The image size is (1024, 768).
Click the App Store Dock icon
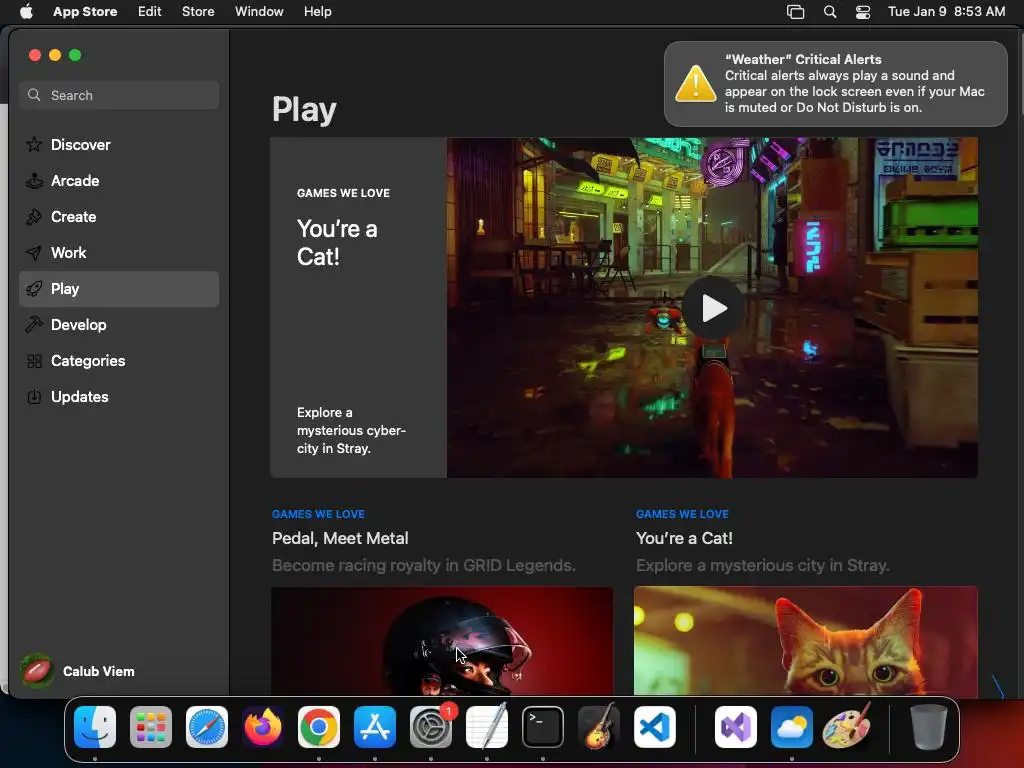click(x=375, y=727)
